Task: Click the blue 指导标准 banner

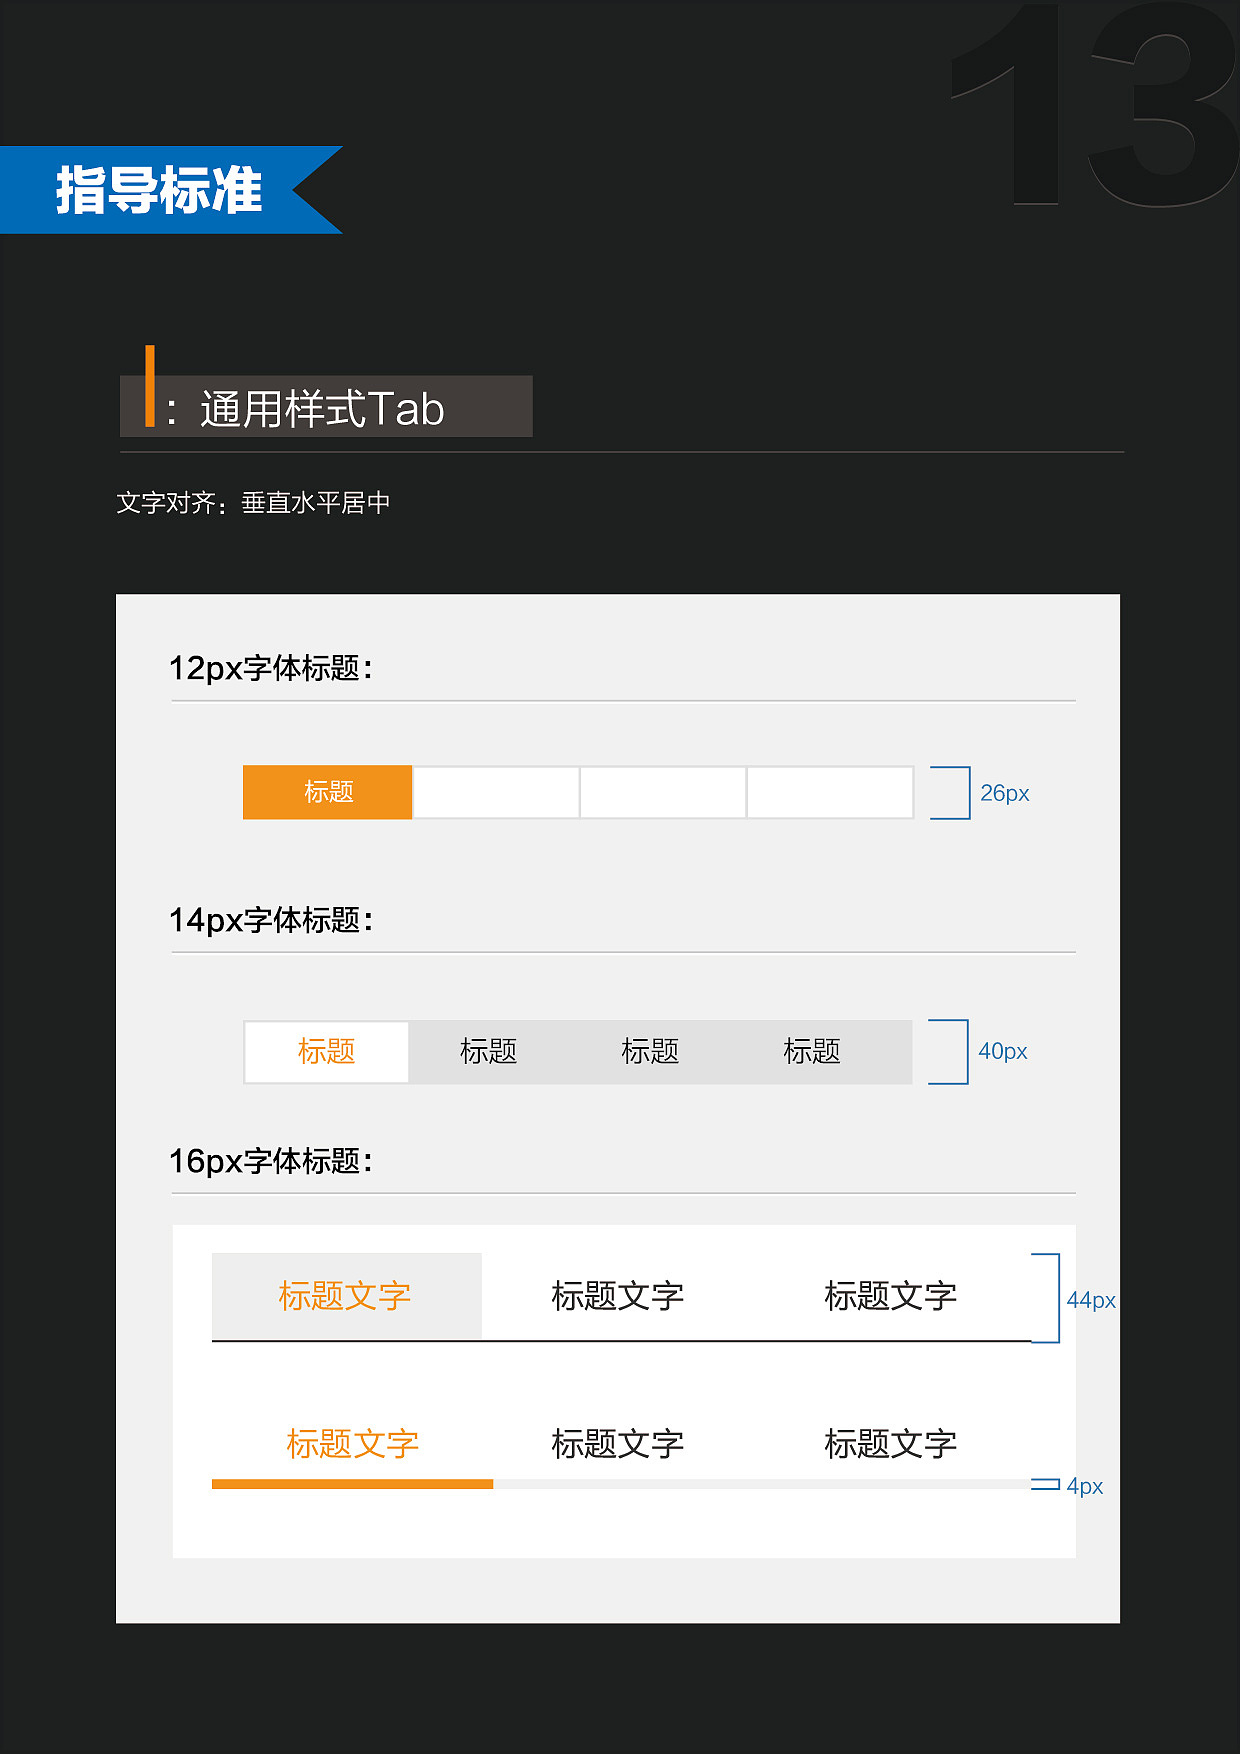Action: pyautogui.click(x=160, y=190)
